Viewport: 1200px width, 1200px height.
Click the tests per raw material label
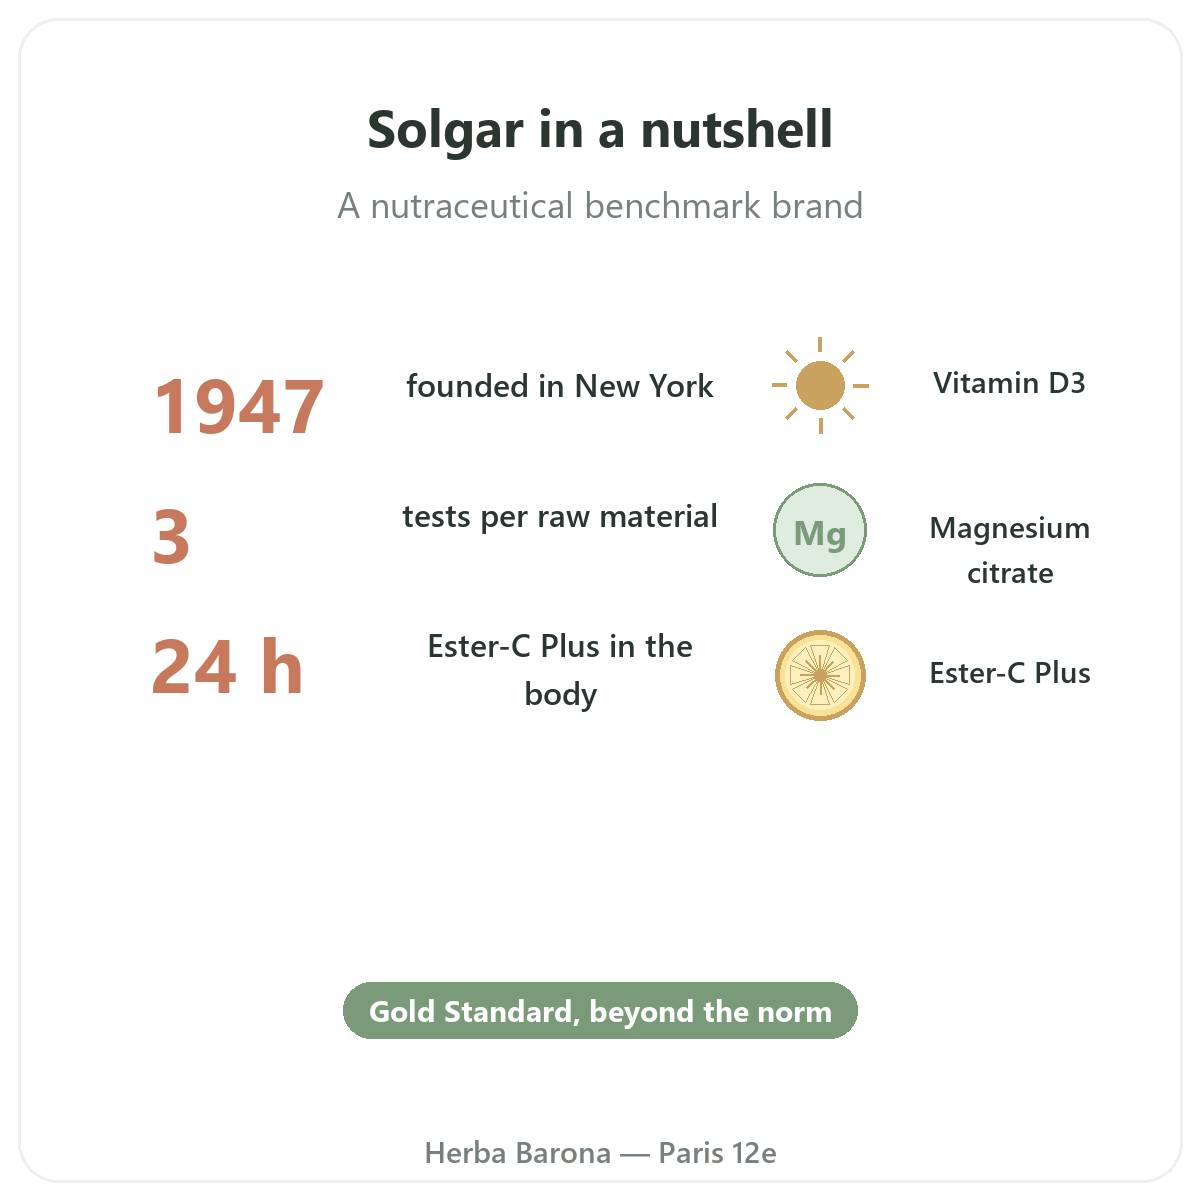click(x=560, y=516)
